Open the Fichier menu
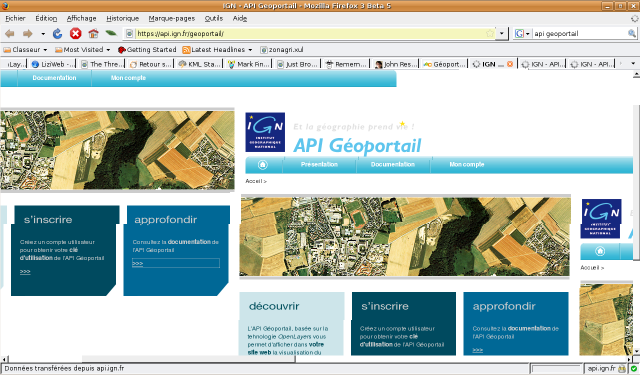Image resolution: width=640 pixels, height=375 pixels. [15, 18]
